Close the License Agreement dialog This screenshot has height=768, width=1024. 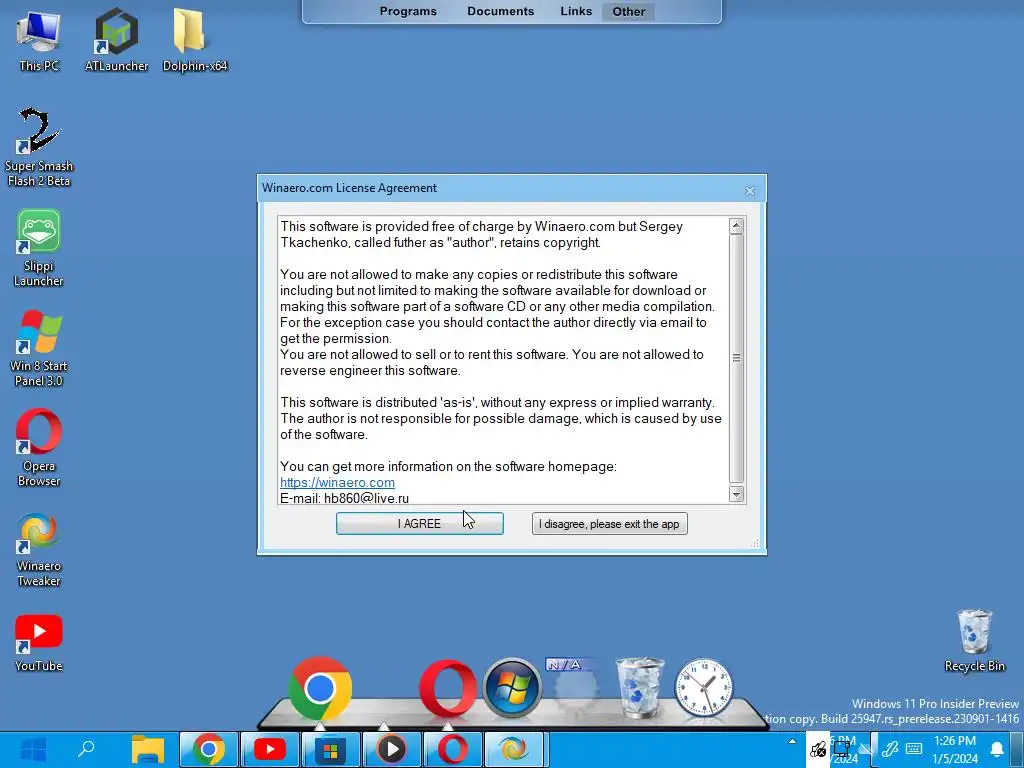tap(750, 191)
